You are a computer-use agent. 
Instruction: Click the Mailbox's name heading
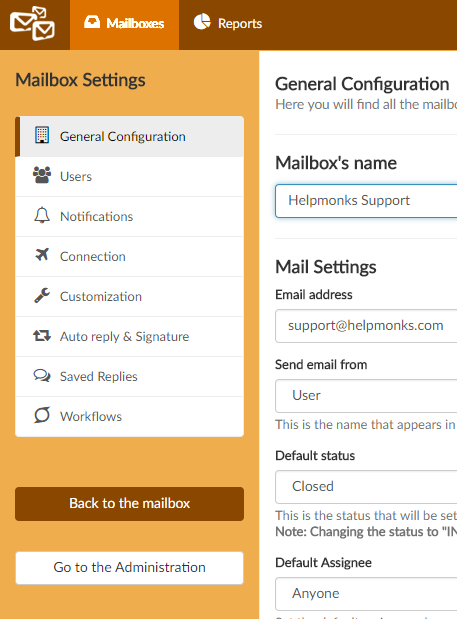(336, 163)
